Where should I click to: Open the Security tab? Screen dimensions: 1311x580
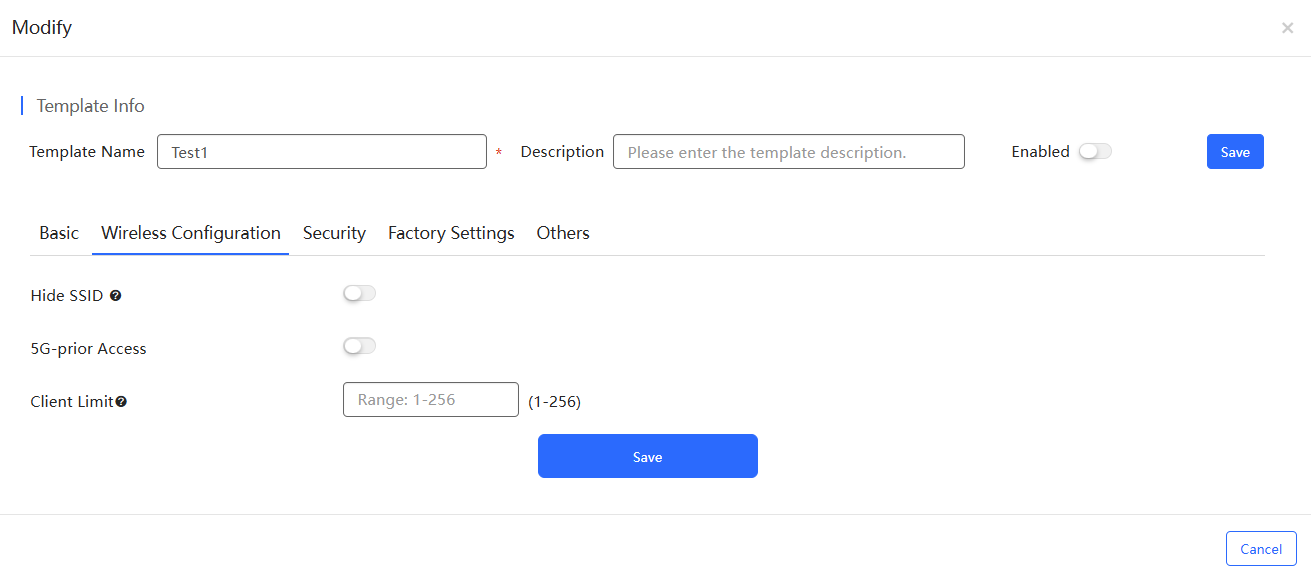tap(334, 233)
